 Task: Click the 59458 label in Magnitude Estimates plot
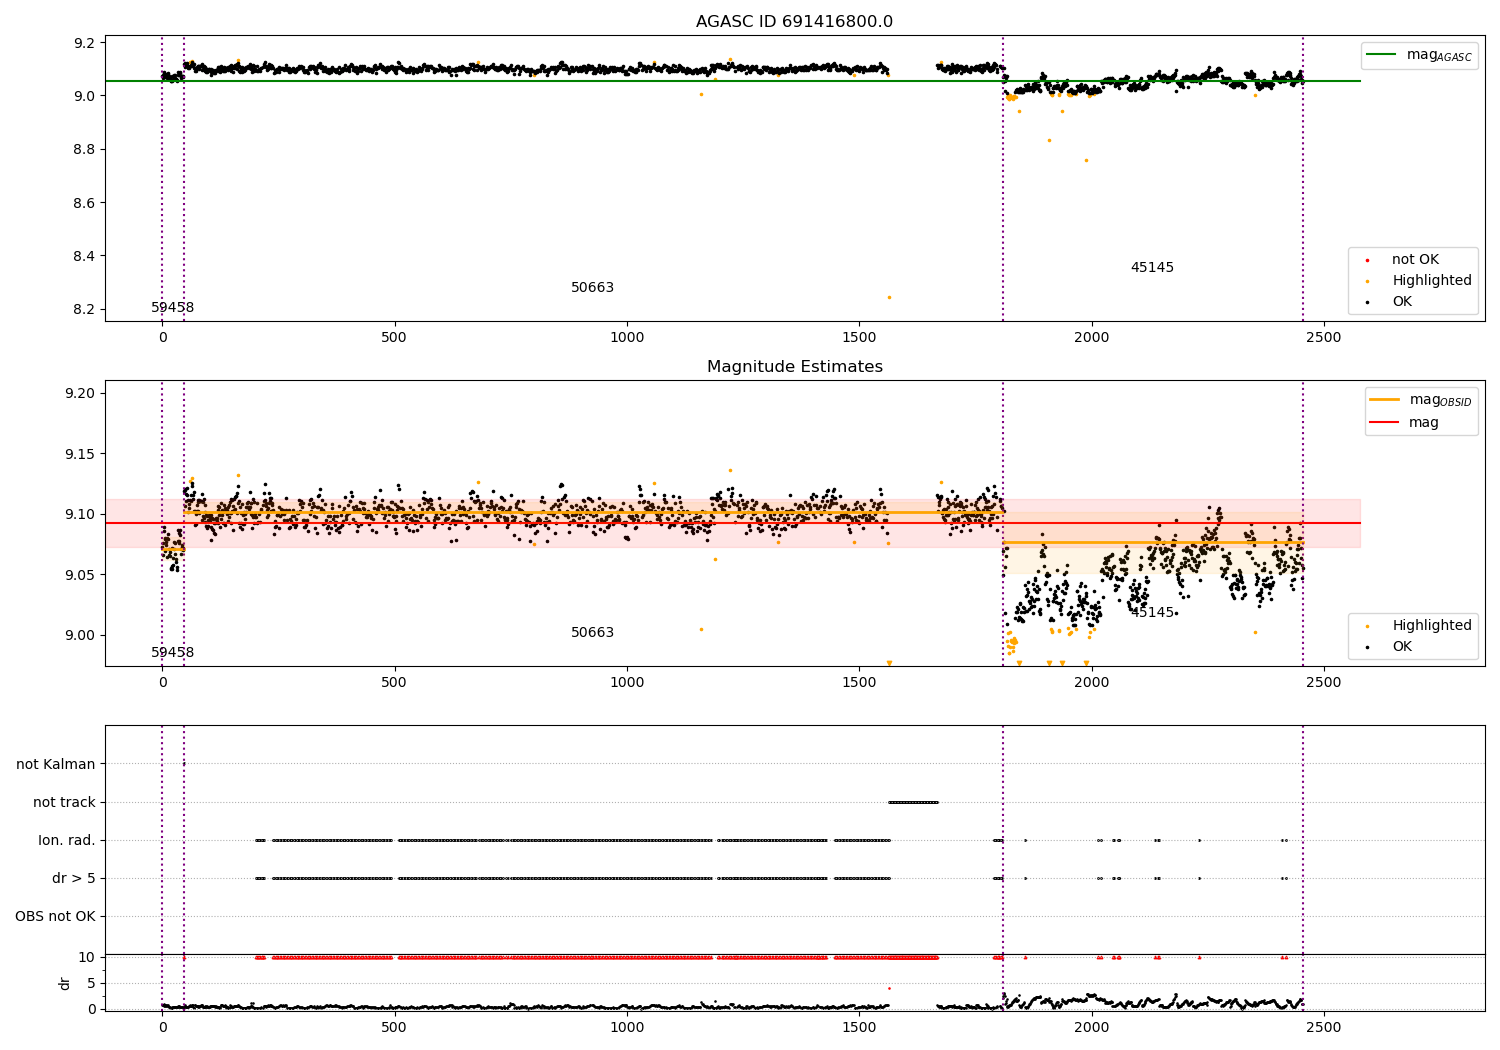(x=173, y=653)
